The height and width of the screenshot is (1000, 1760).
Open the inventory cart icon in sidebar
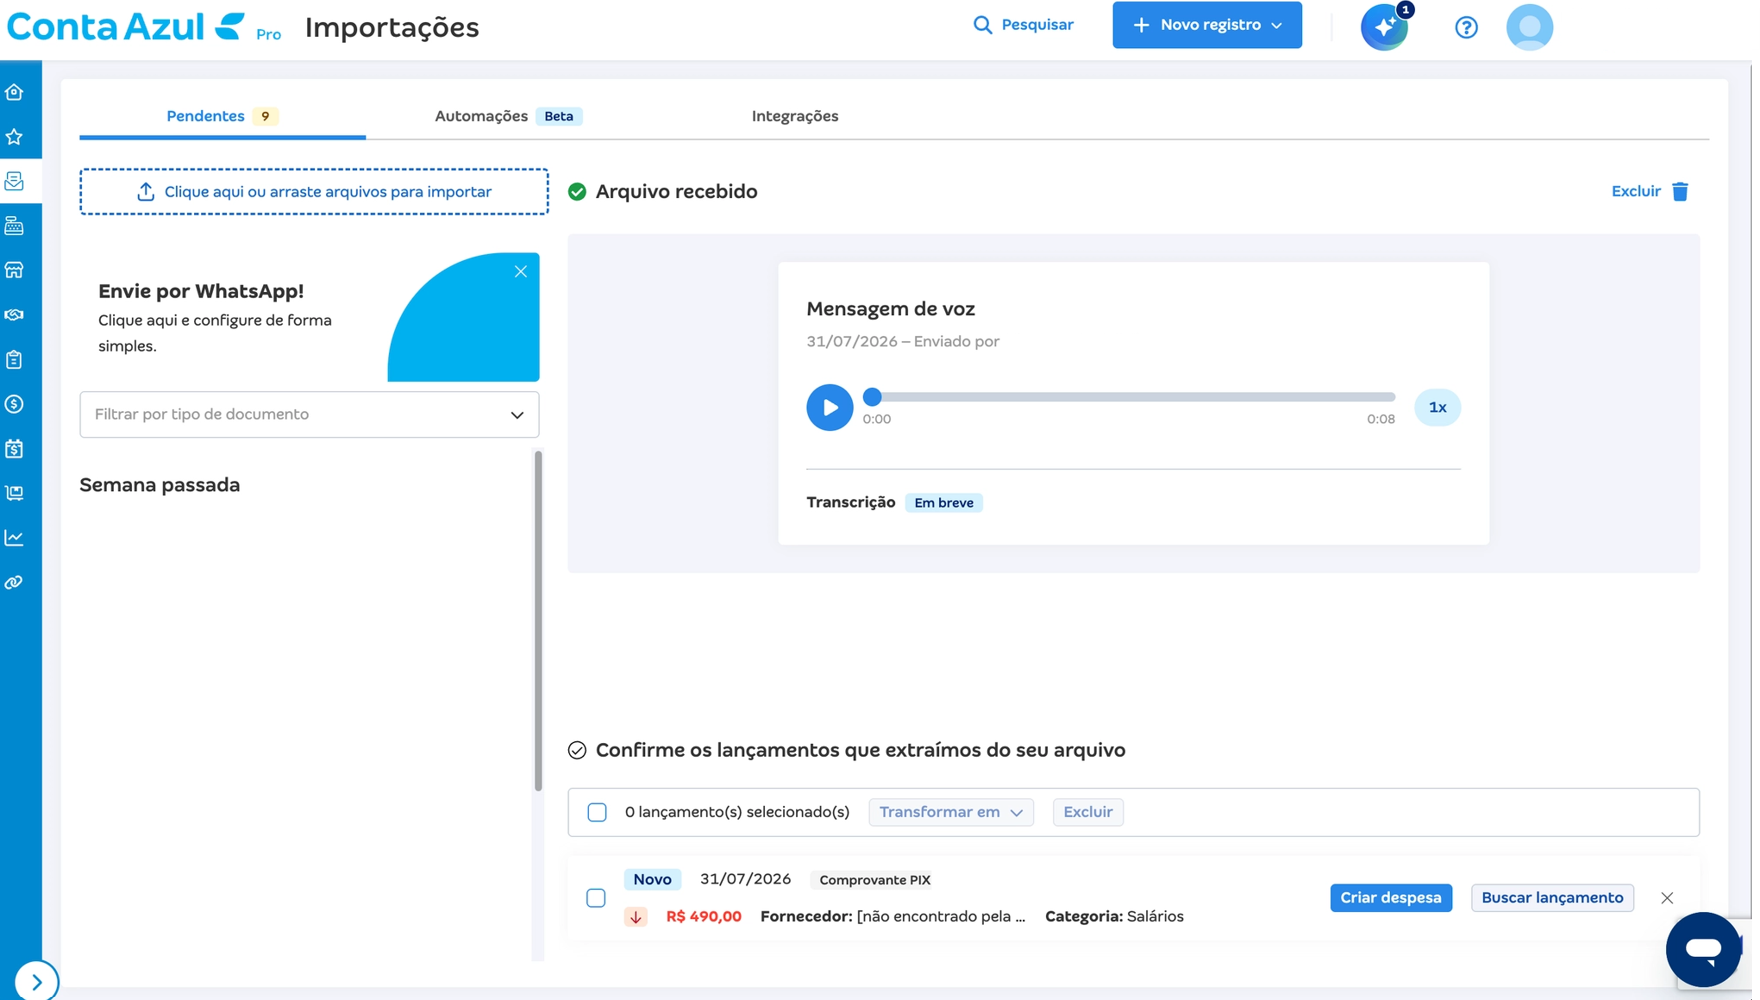tap(15, 493)
